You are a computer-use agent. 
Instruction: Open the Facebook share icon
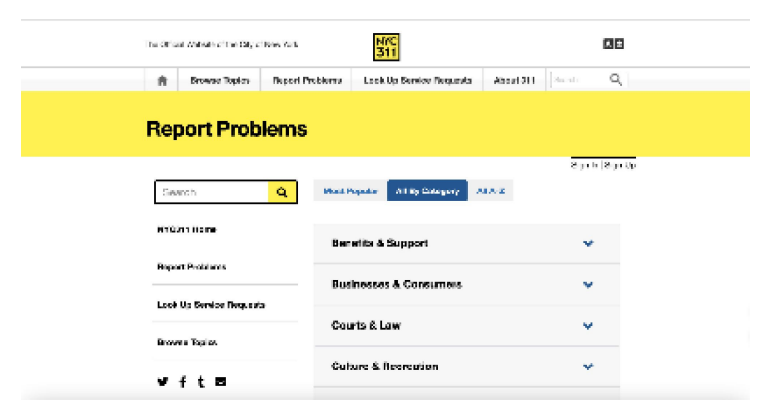[x=182, y=381]
